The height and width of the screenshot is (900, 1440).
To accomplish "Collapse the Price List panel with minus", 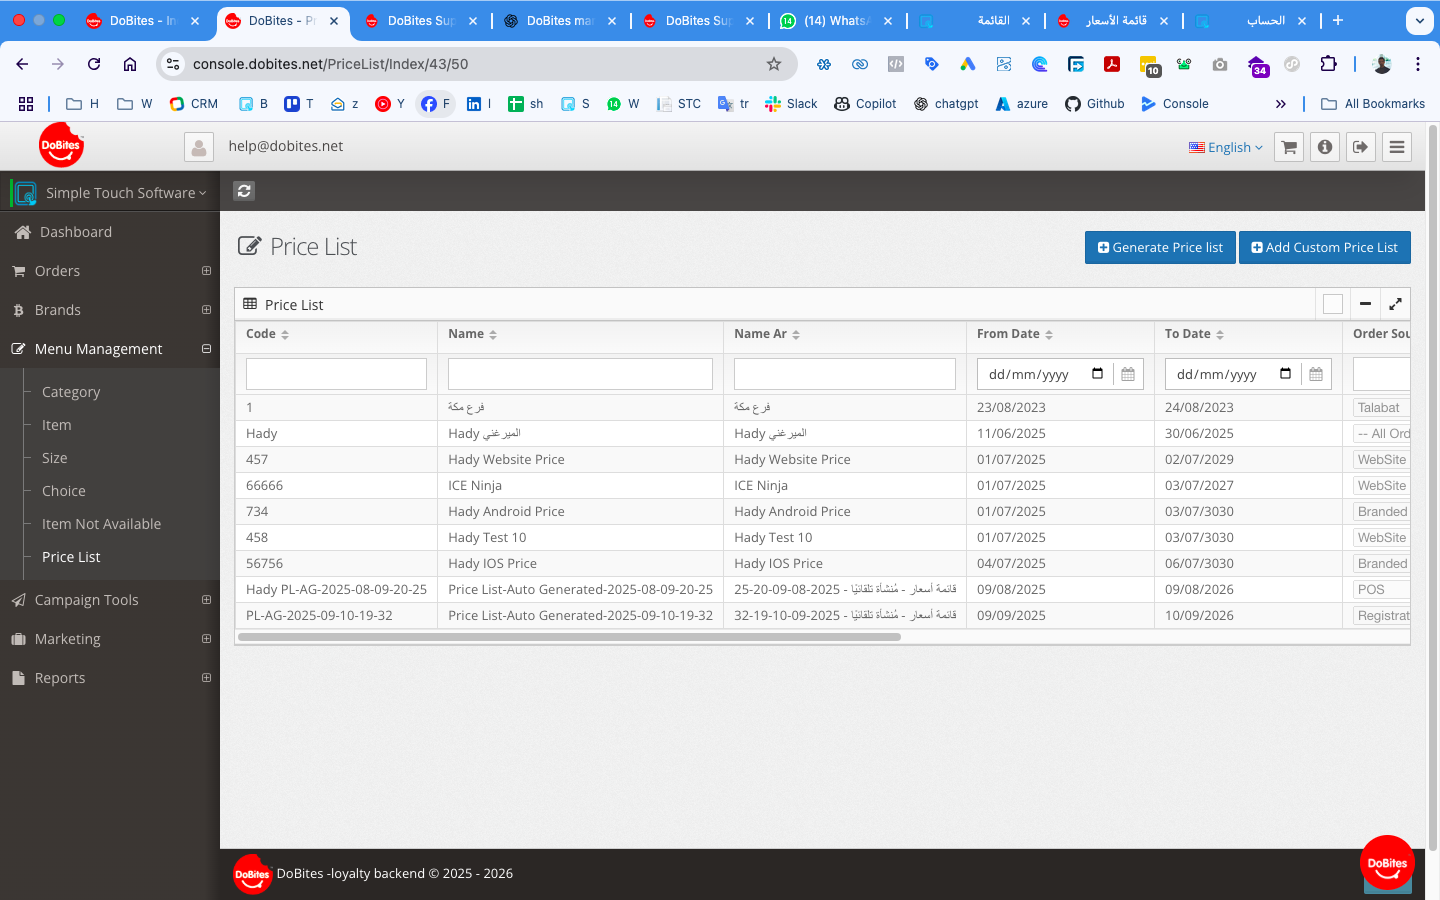I will (x=1365, y=304).
